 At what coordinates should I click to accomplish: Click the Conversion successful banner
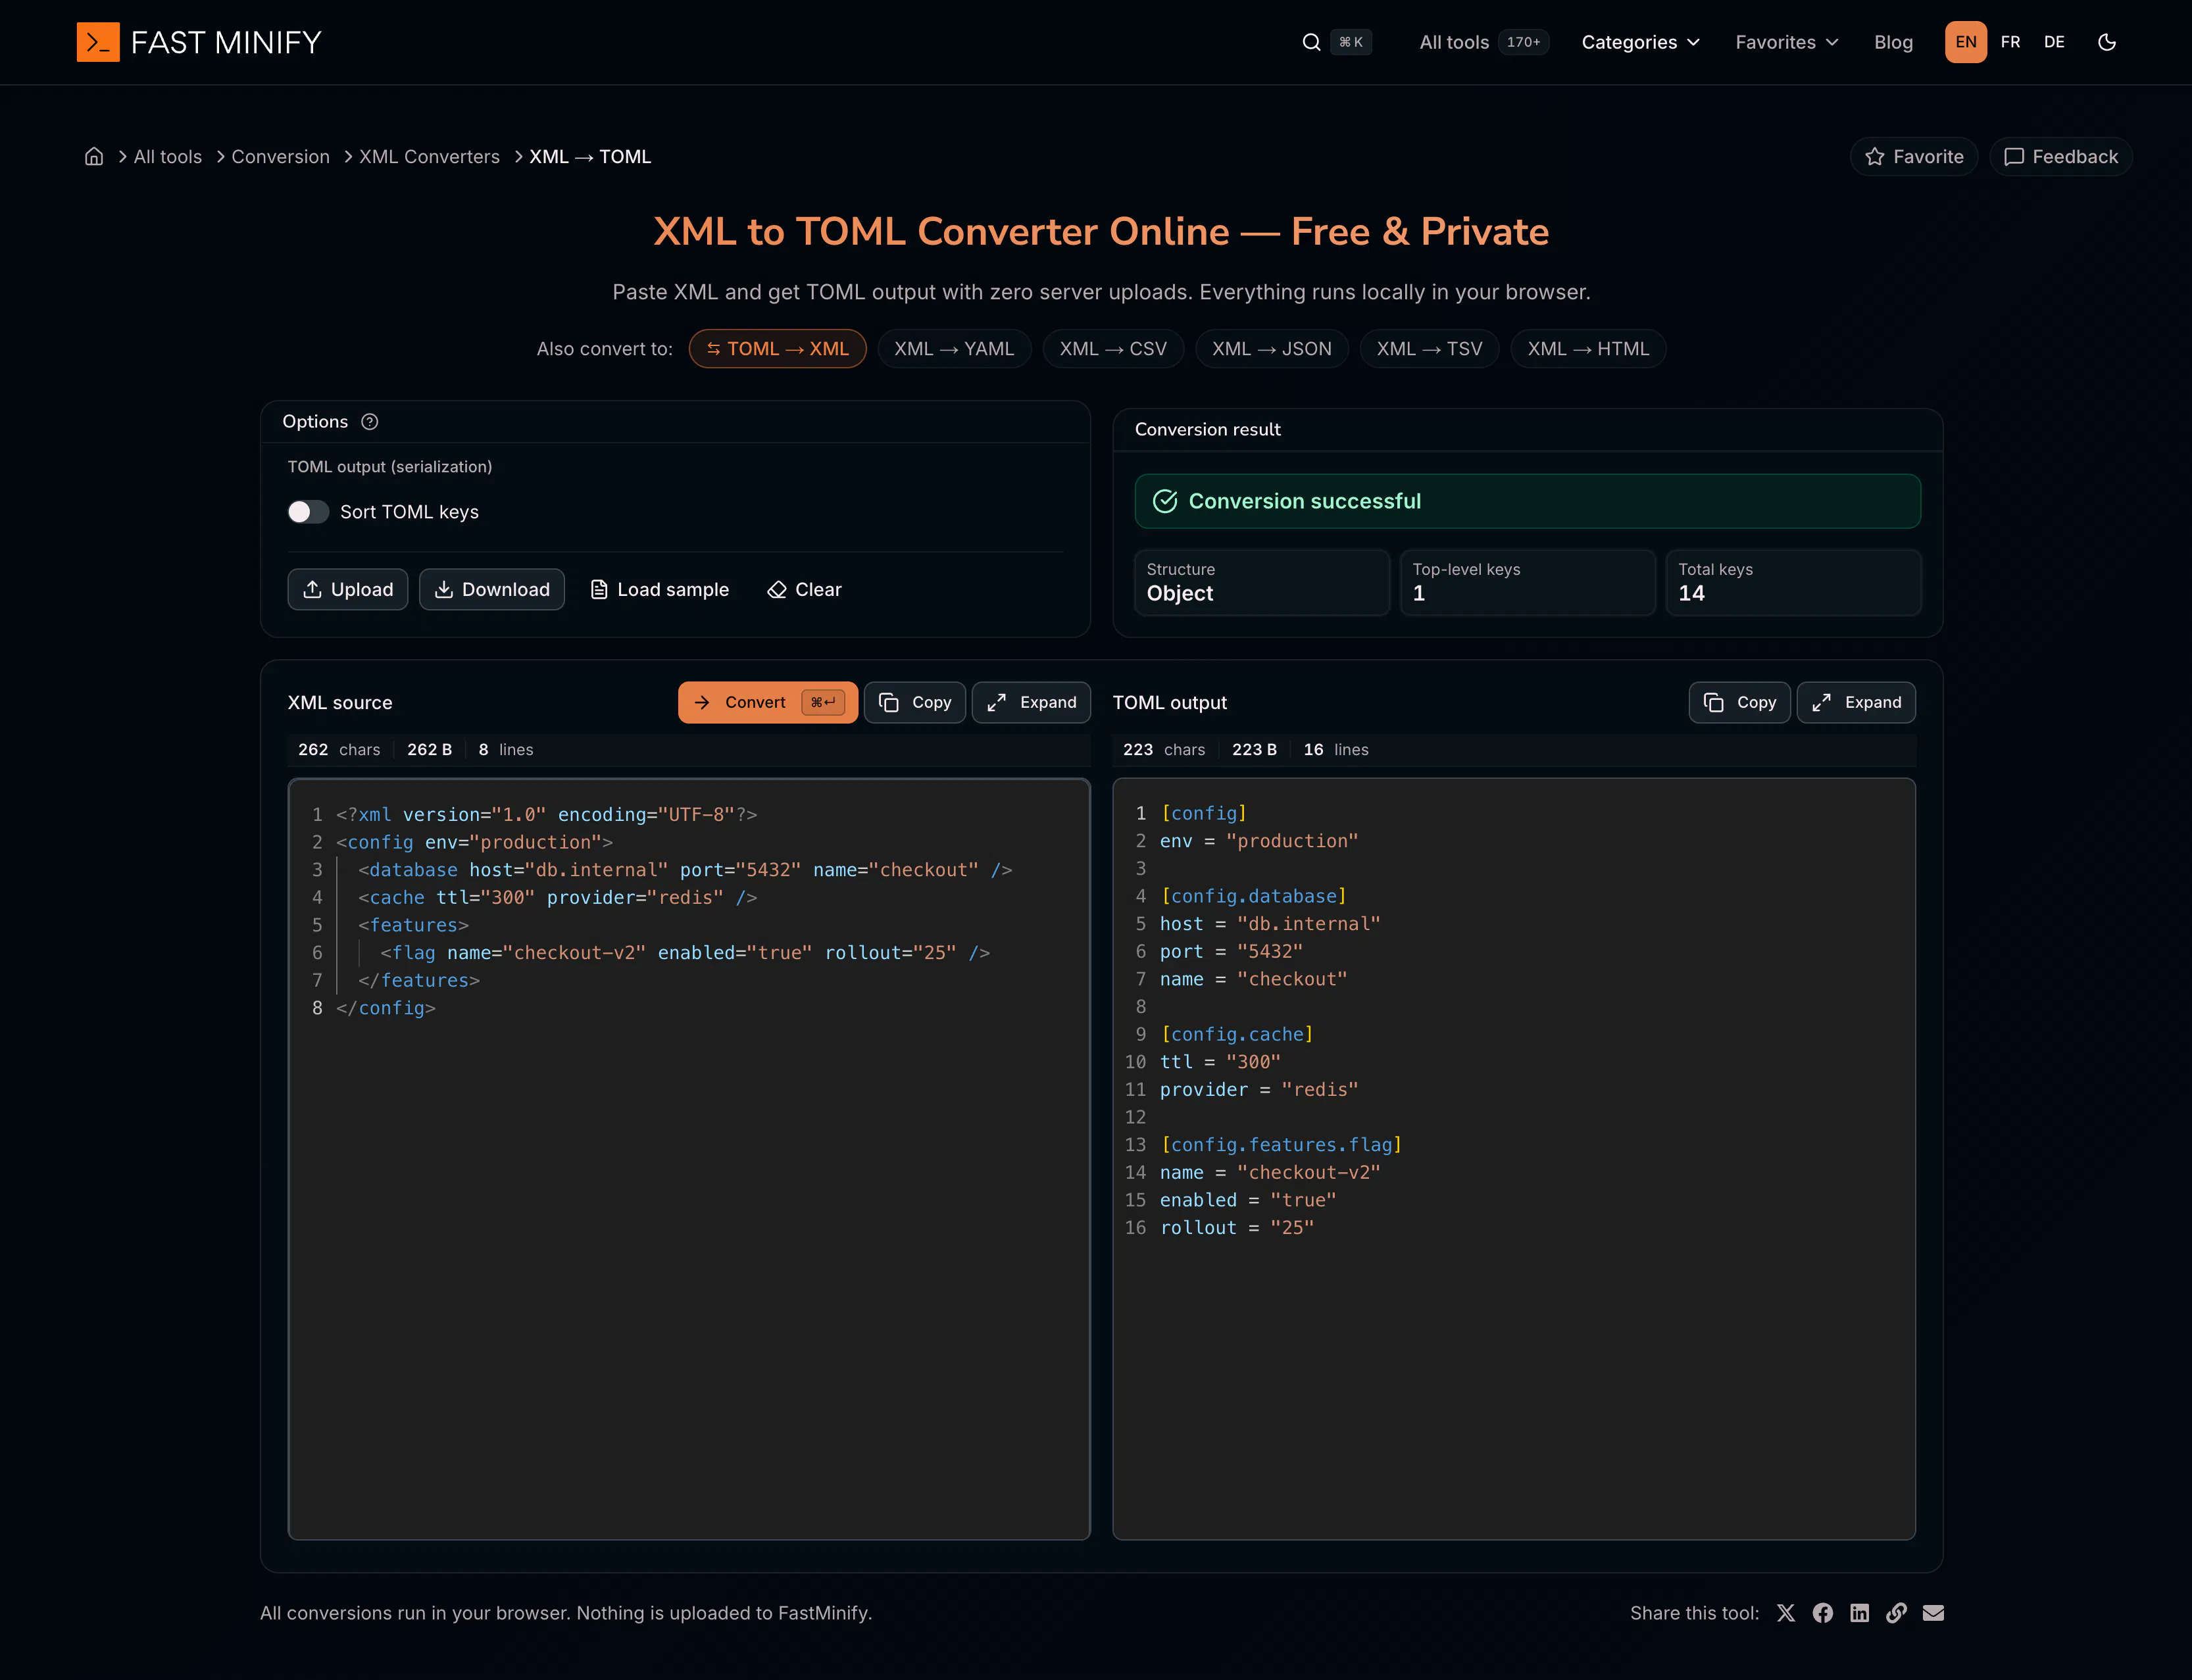[1527, 501]
